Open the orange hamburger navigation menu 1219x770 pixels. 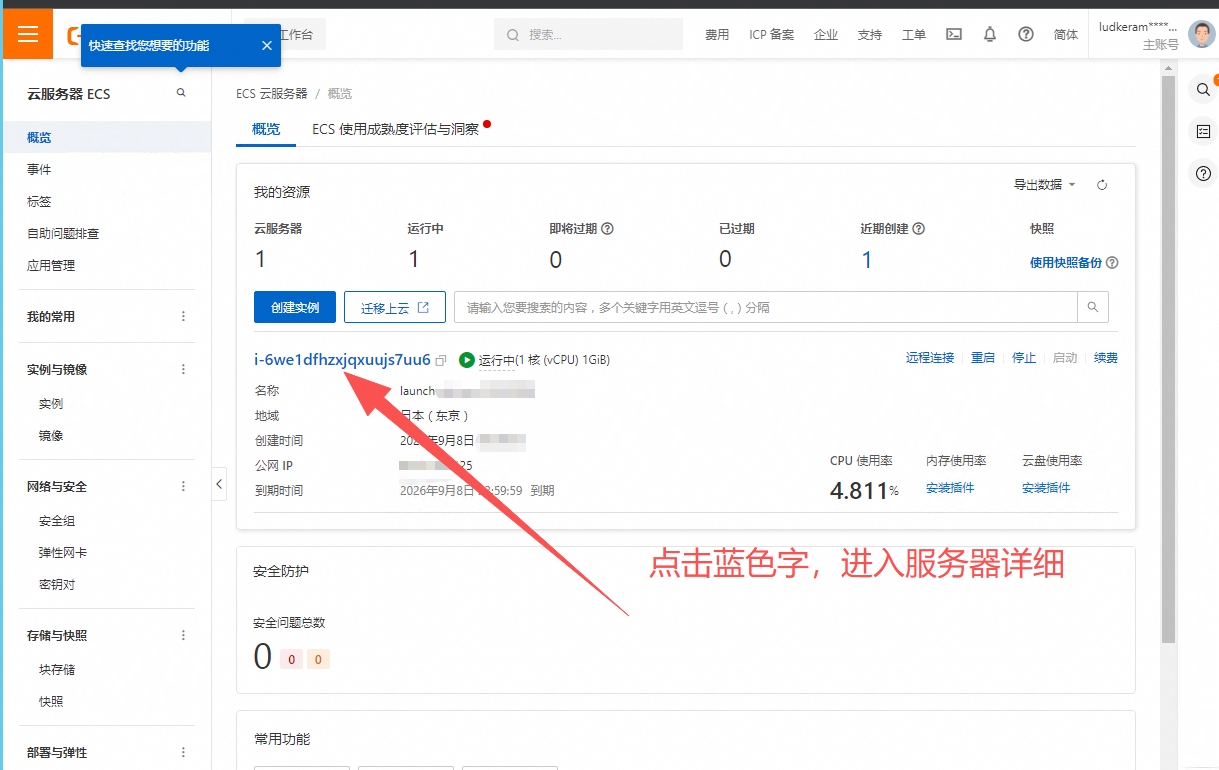27,34
